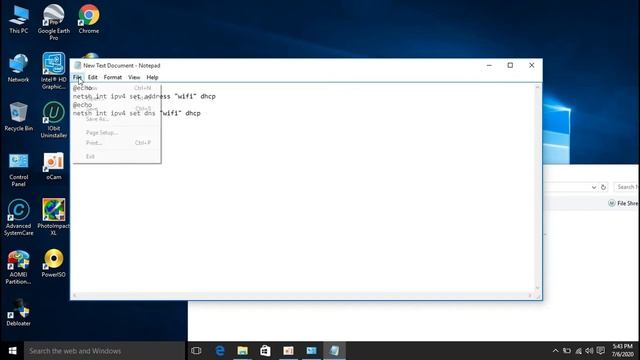Minimize the Notepad window
This screenshot has width=640, height=360.
pos(489,65)
